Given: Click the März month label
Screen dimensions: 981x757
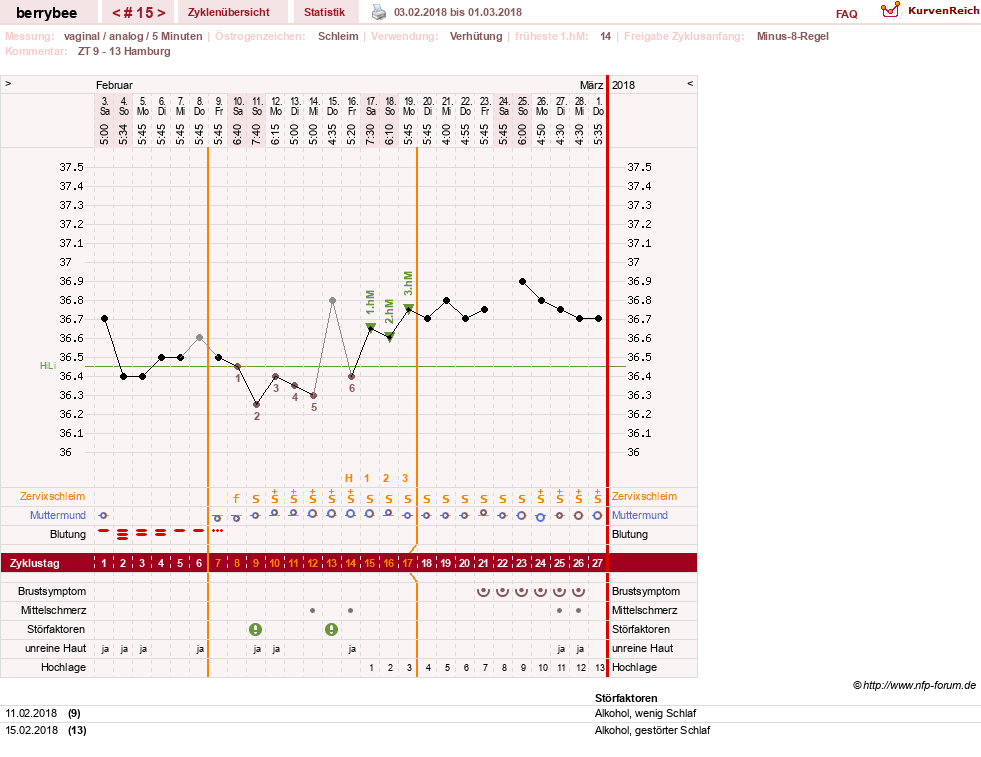Looking at the screenshot, I should coord(591,85).
